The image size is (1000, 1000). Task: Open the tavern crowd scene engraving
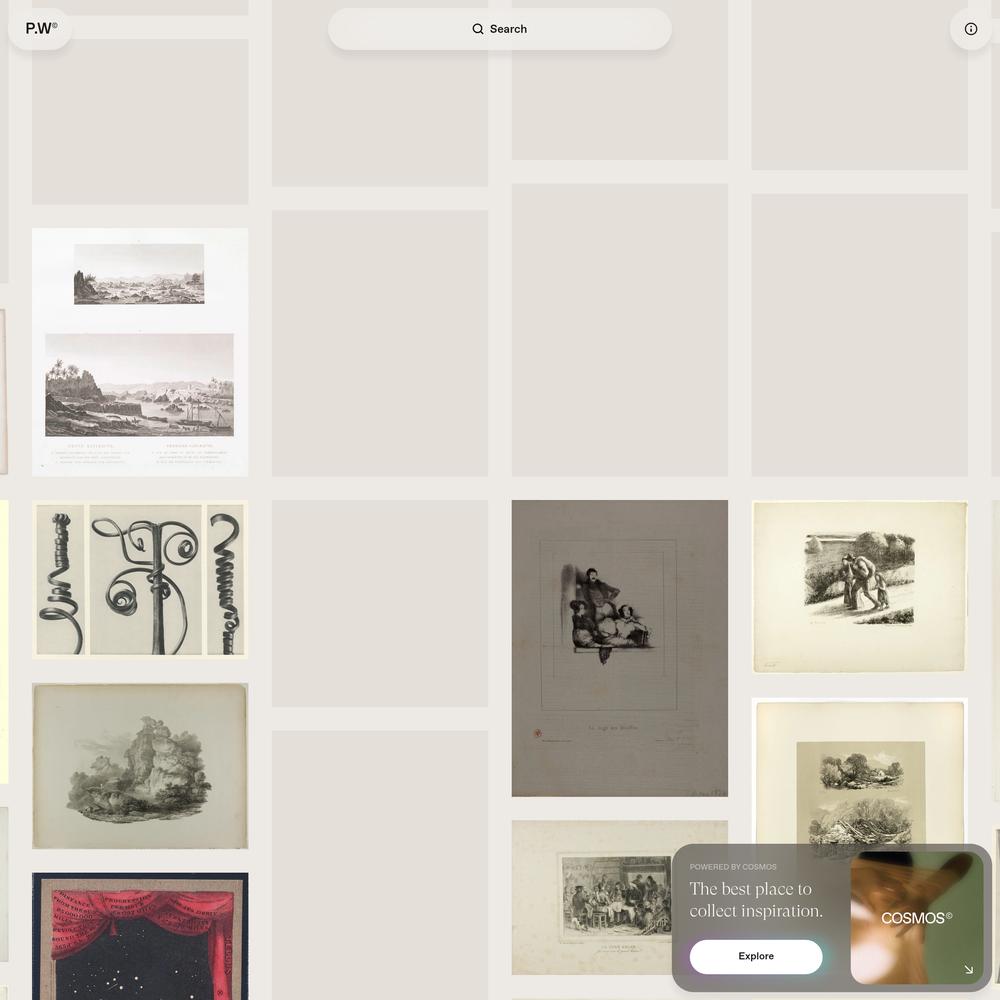593,897
